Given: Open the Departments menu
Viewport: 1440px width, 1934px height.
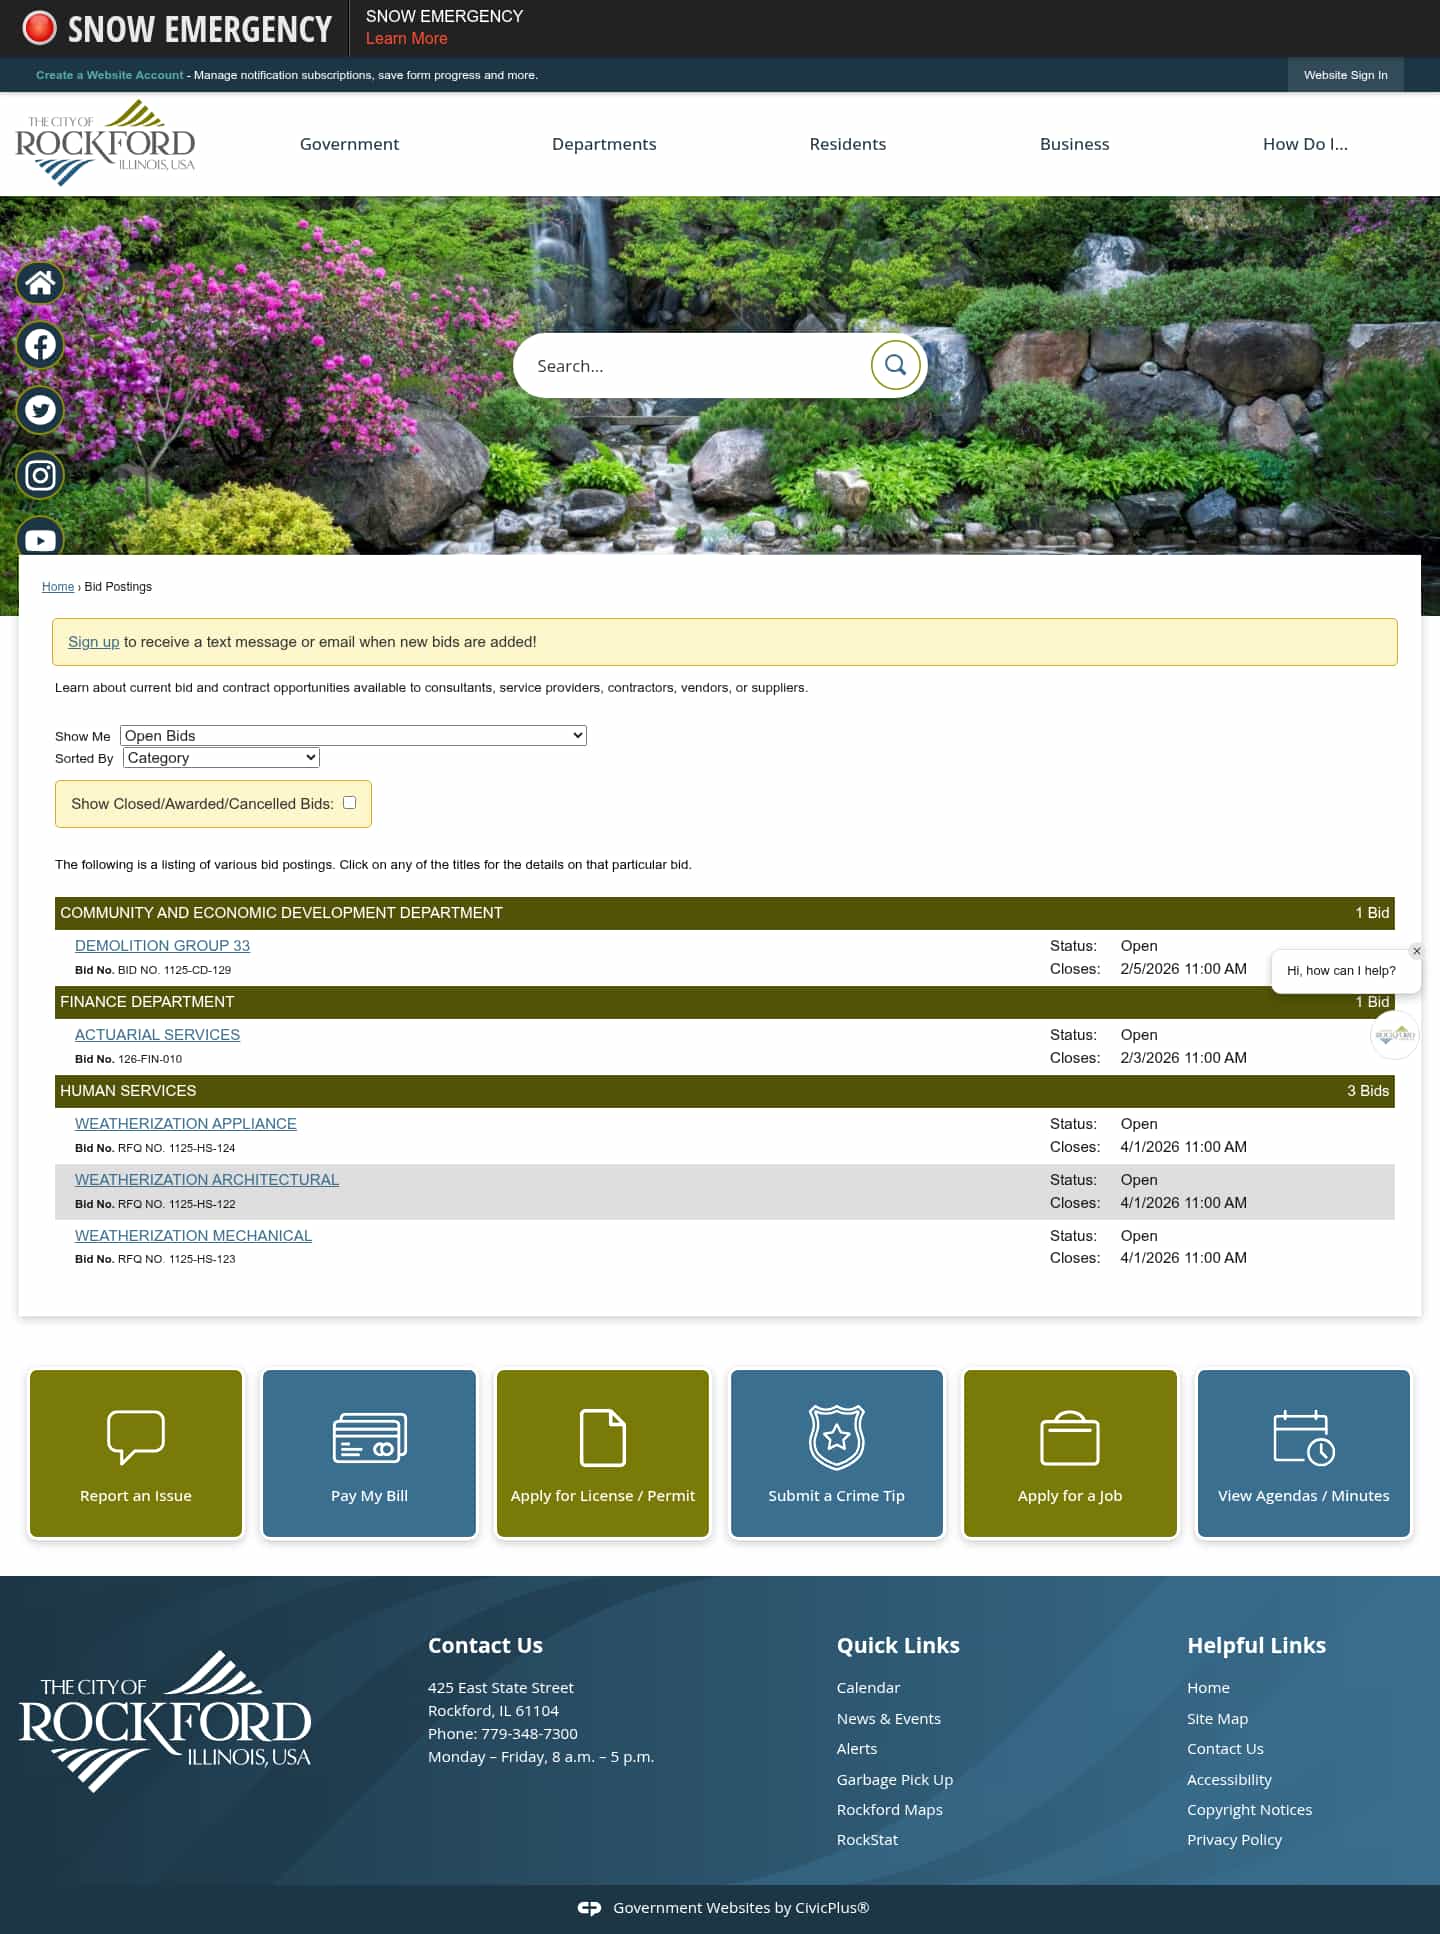Looking at the screenshot, I should (604, 144).
